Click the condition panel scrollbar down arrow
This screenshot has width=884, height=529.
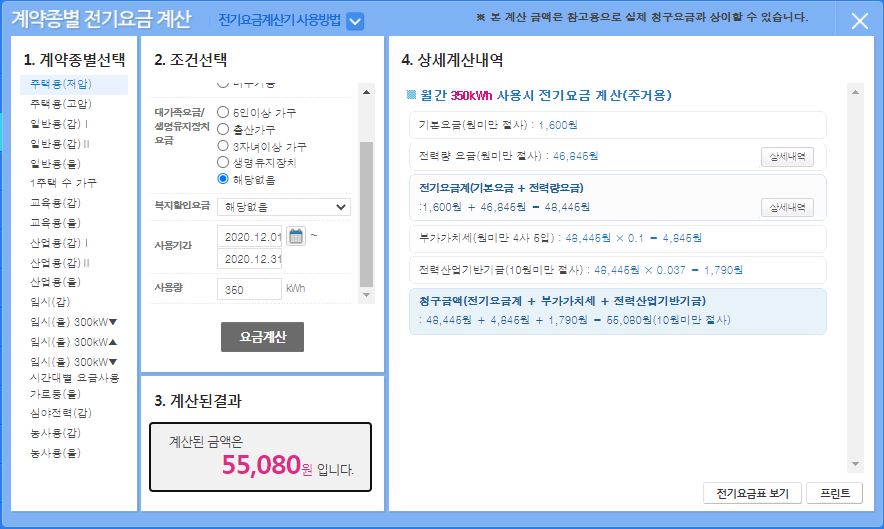(x=366, y=295)
